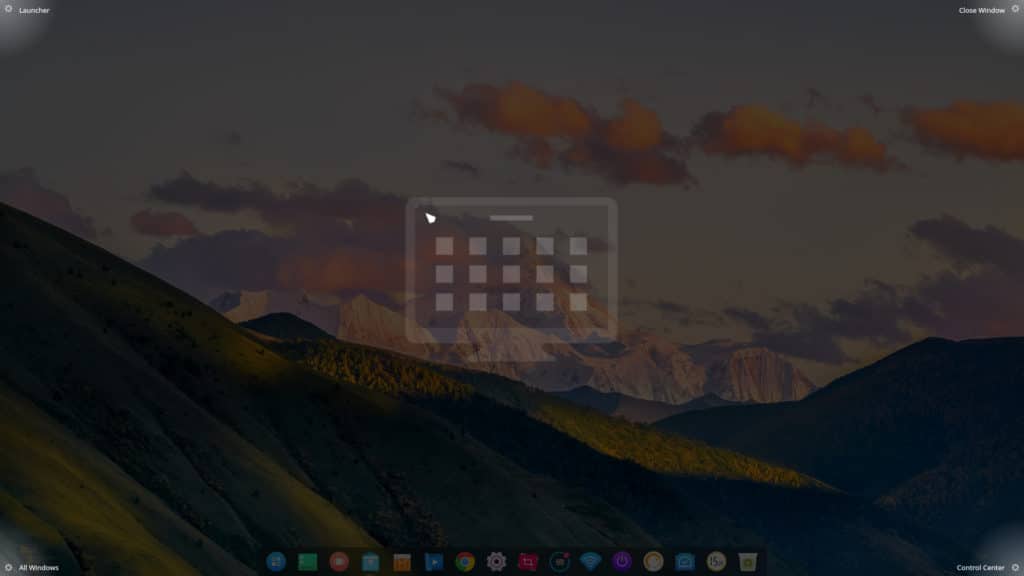Open the orange box app in the dock
Image resolution: width=1024 pixels, height=576 pixels.
402,562
